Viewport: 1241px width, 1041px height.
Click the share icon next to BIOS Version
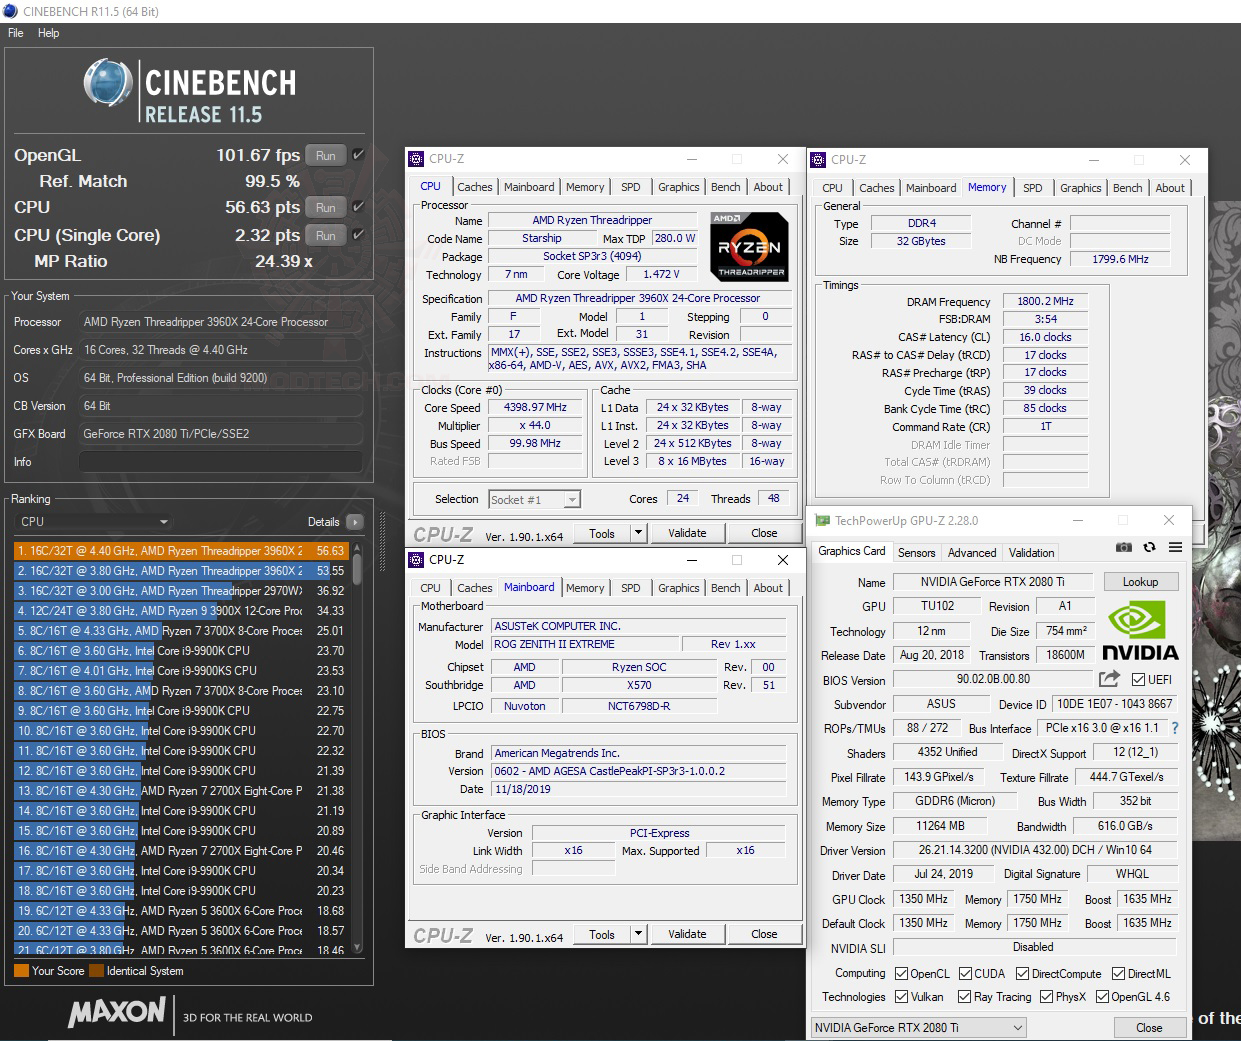pyautogui.click(x=1109, y=678)
